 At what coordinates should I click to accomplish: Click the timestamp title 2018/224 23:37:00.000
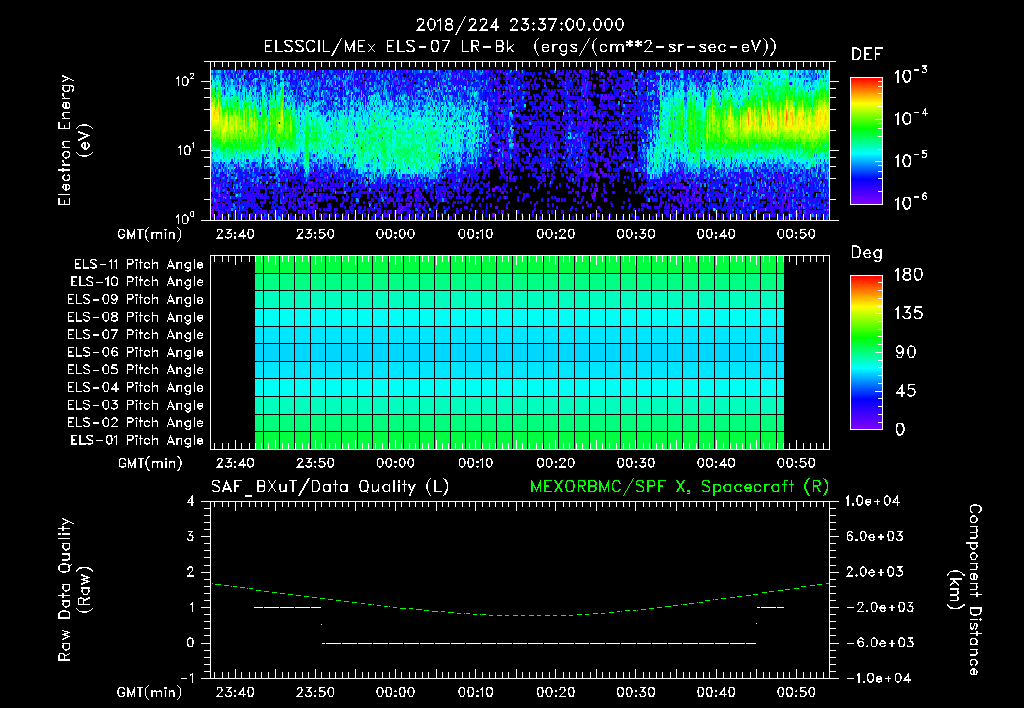point(520,25)
